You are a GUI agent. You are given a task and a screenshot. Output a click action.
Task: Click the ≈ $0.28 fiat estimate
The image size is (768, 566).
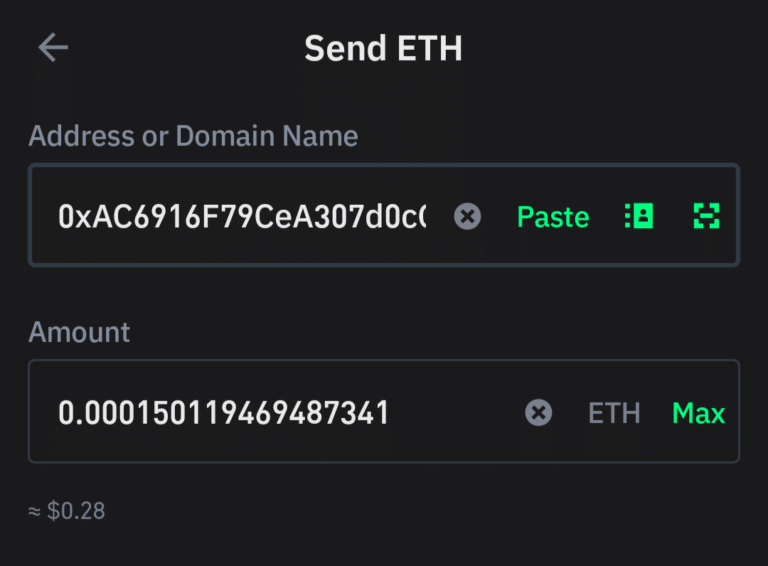(67, 511)
